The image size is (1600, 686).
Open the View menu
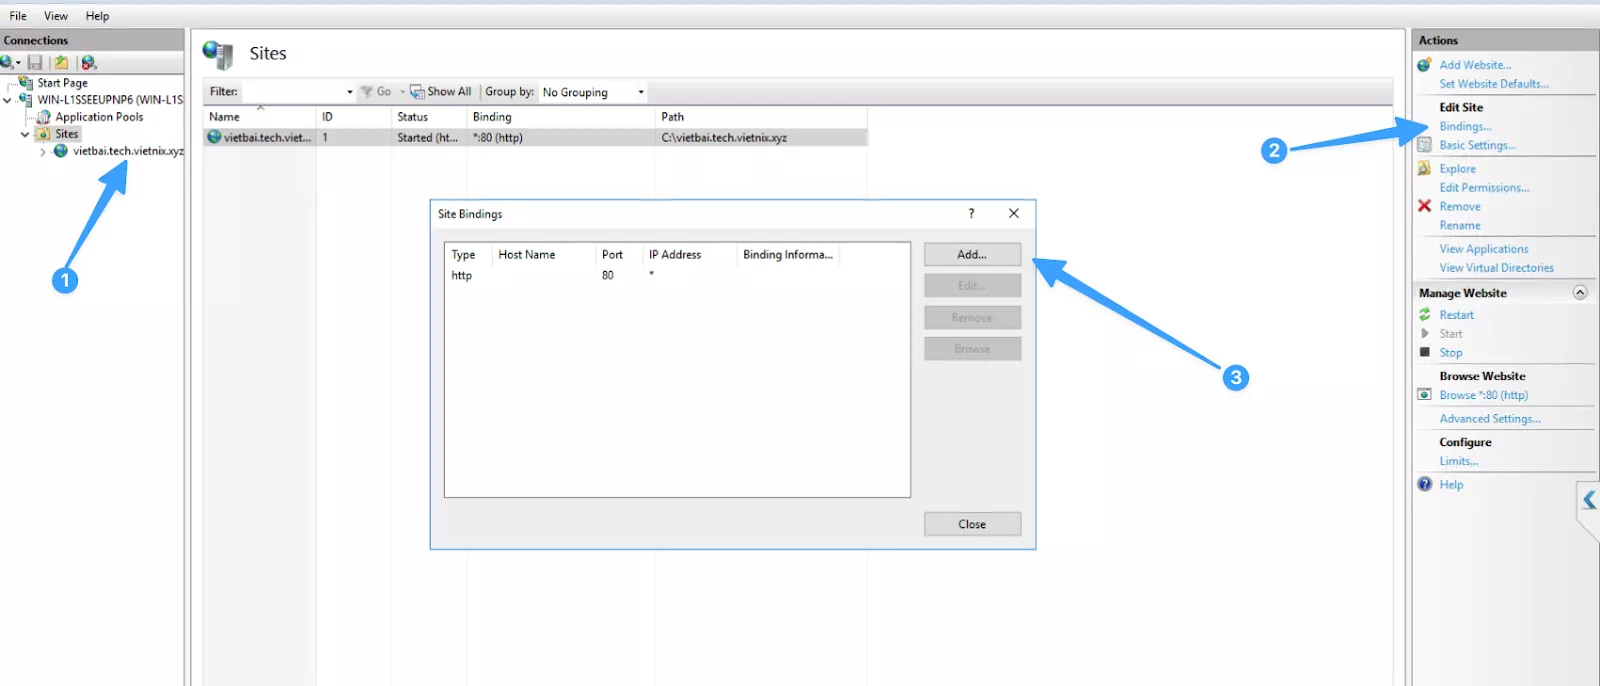[x=56, y=16]
